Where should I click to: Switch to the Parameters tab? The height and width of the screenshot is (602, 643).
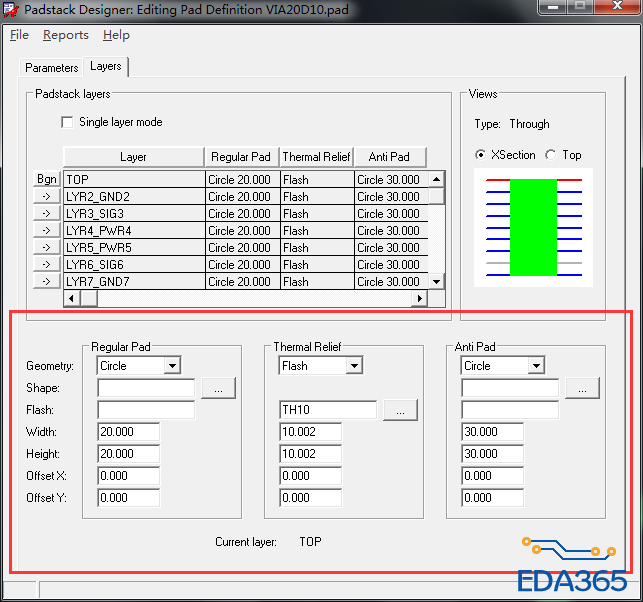(x=51, y=68)
